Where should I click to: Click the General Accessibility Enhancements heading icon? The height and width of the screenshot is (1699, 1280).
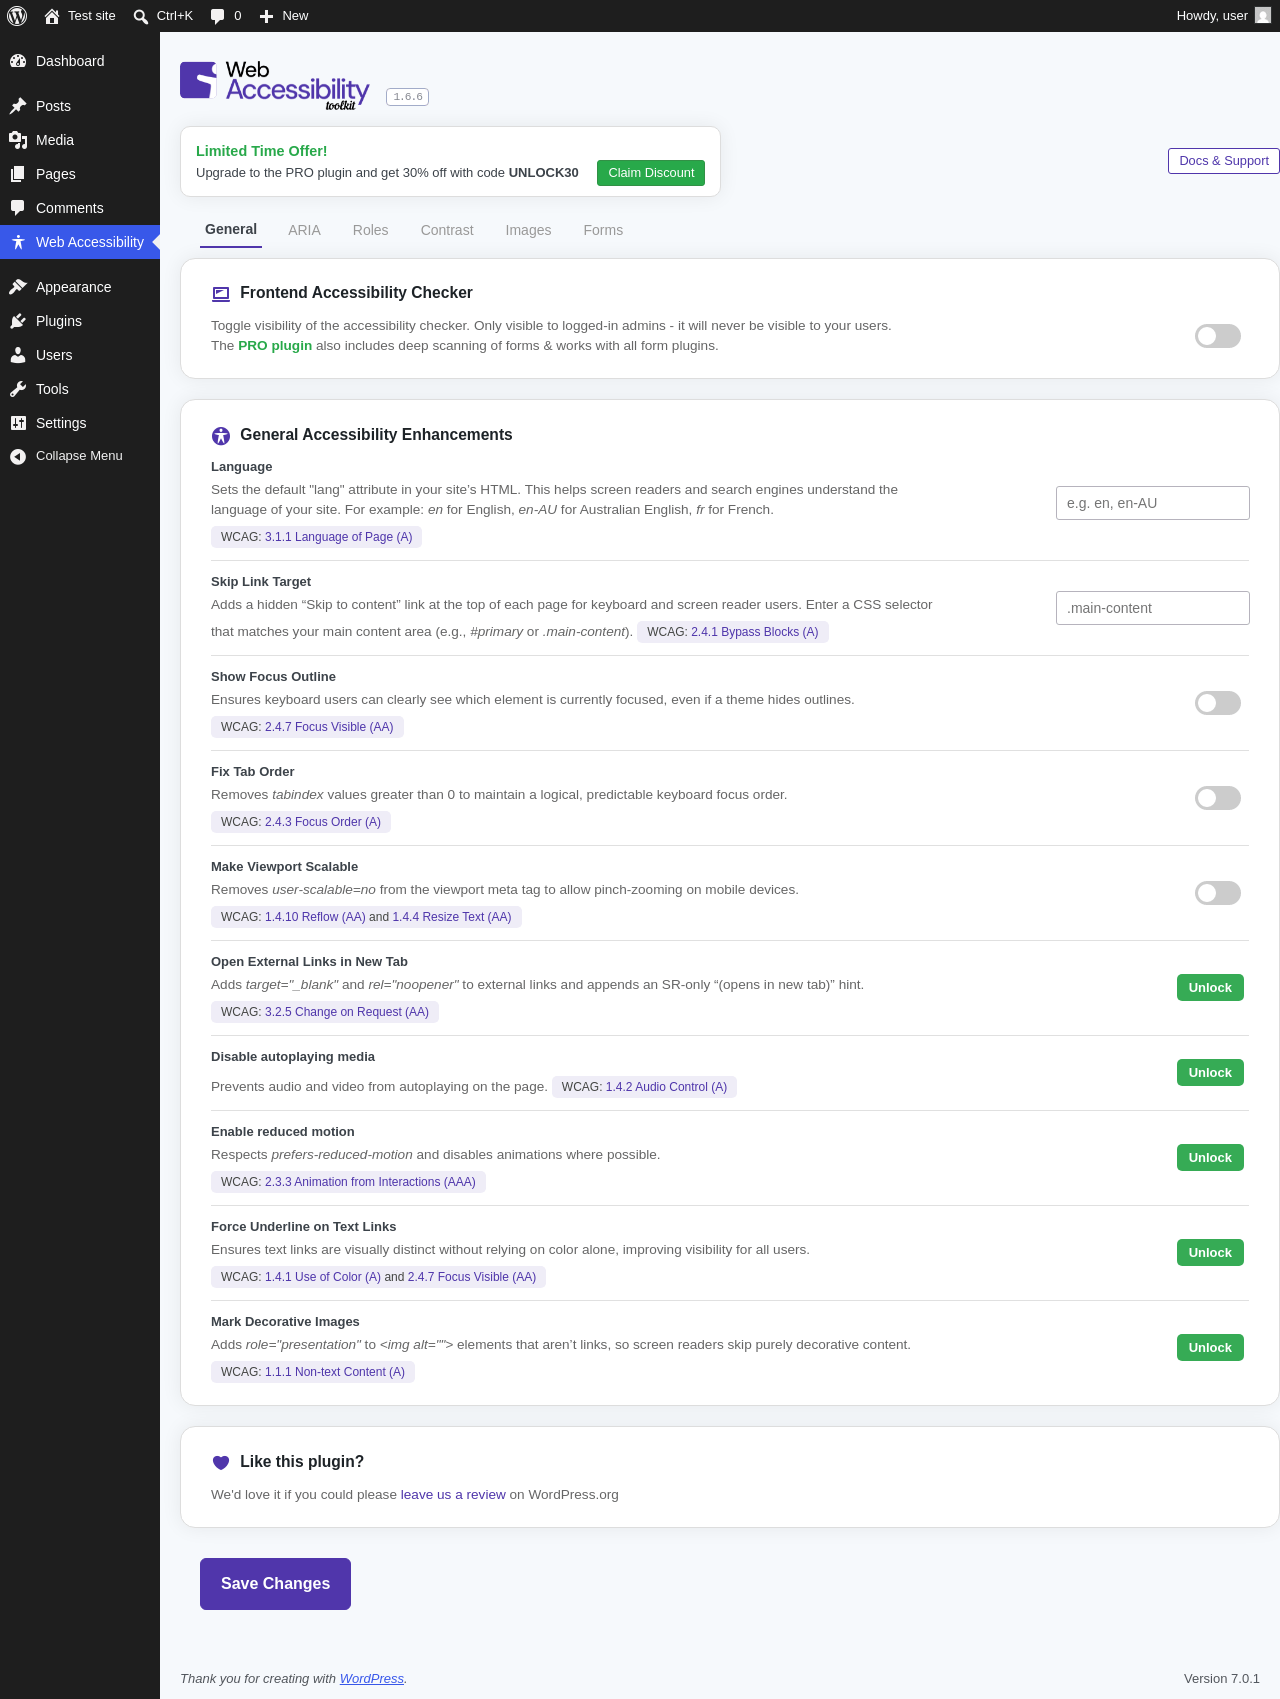[x=221, y=435]
